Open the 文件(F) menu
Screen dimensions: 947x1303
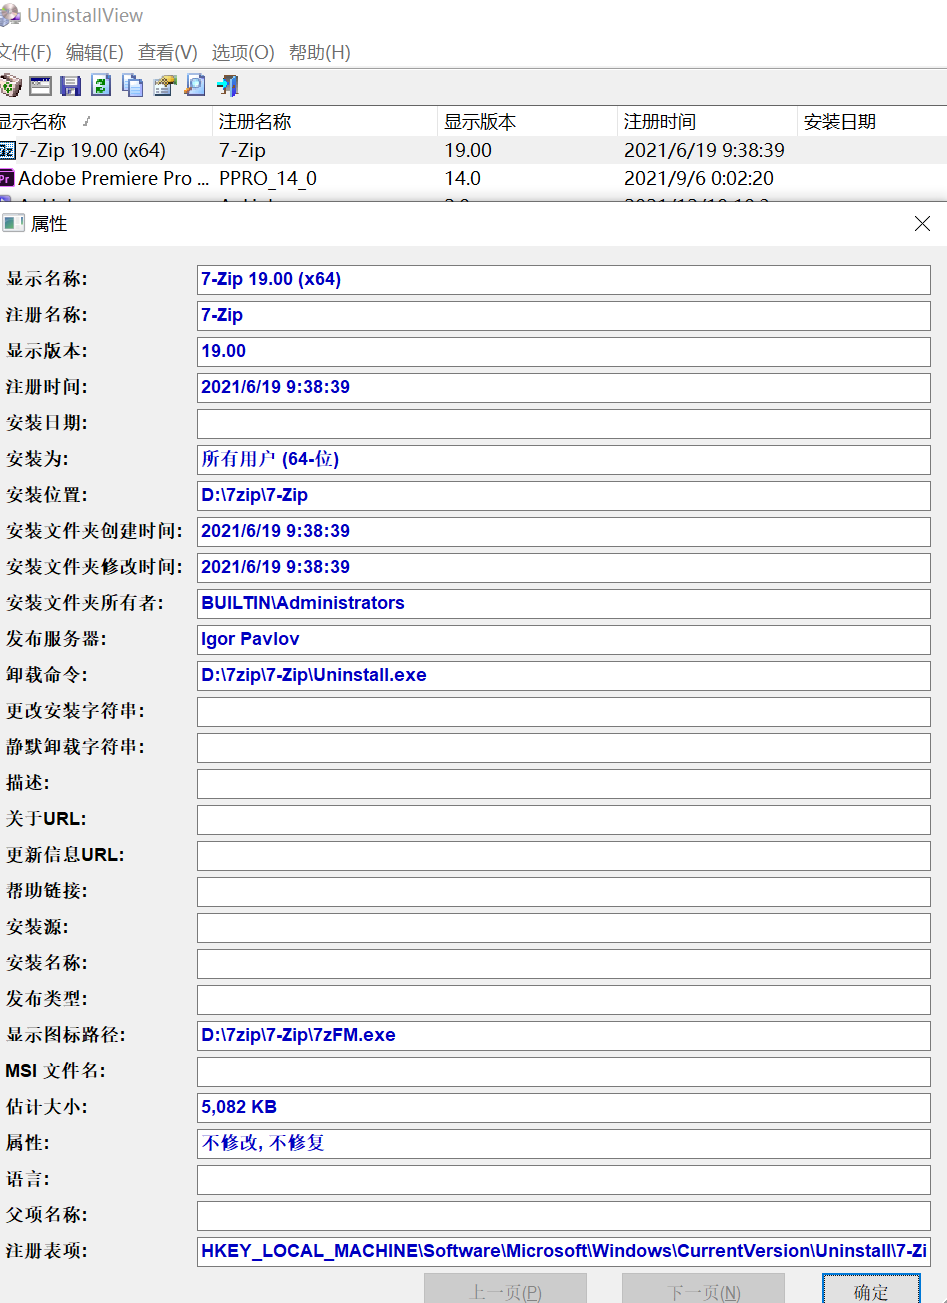pos(25,52)
